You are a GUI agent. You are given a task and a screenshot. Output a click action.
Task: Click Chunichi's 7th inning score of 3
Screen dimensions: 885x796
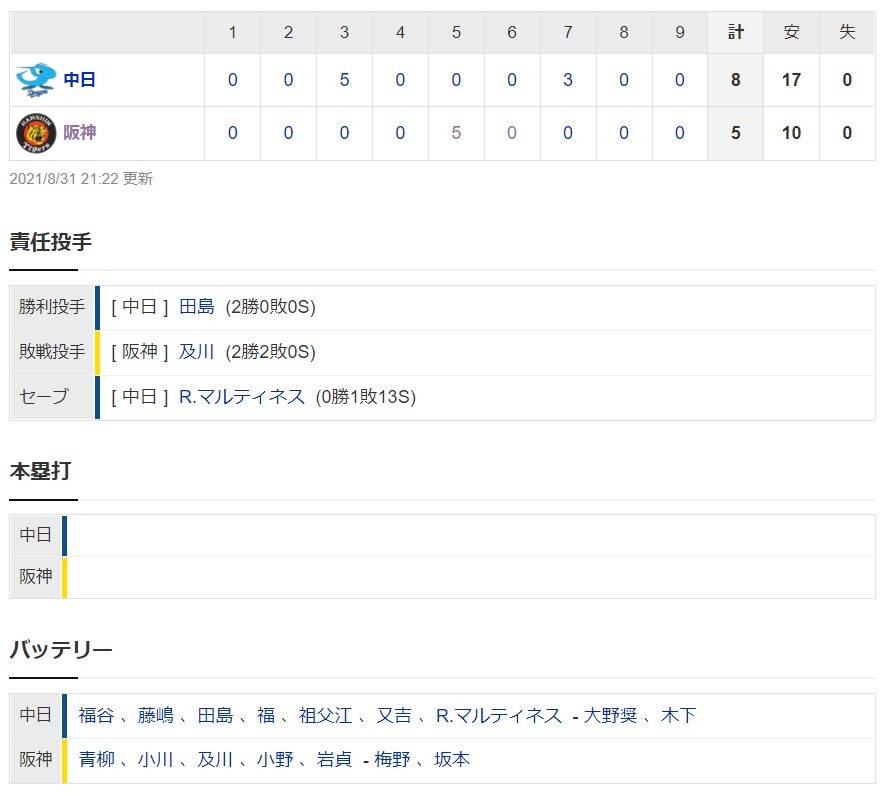[567, 80]
